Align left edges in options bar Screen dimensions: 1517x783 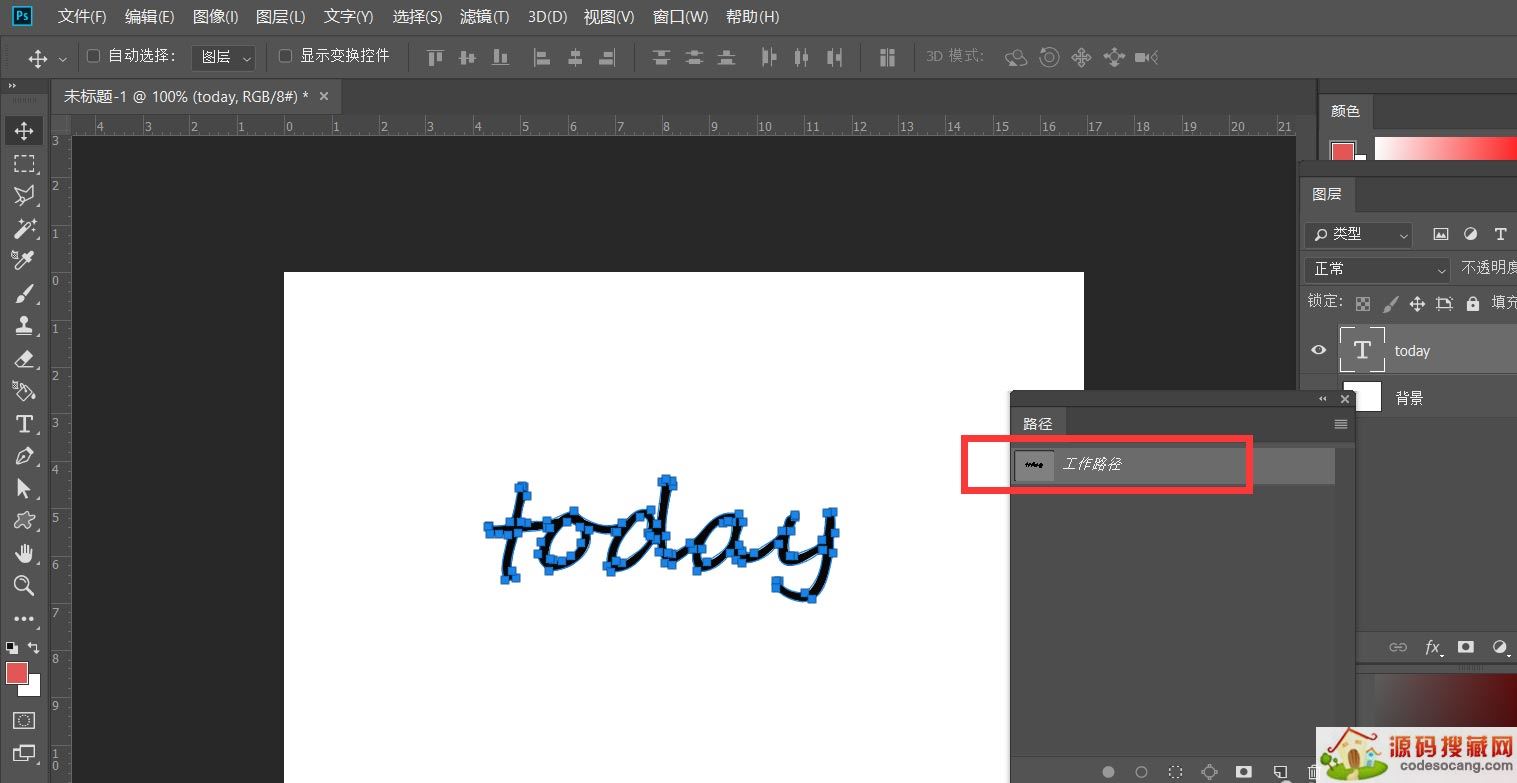click(542, 58)
